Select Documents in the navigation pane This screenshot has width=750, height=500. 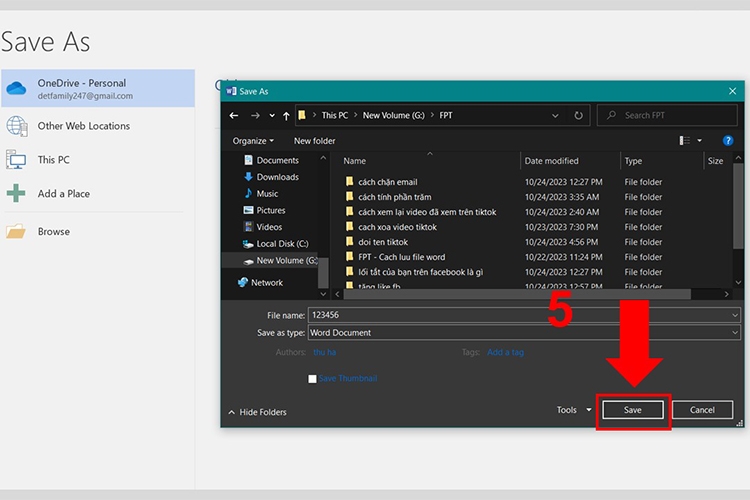click(x=277, y=160)
